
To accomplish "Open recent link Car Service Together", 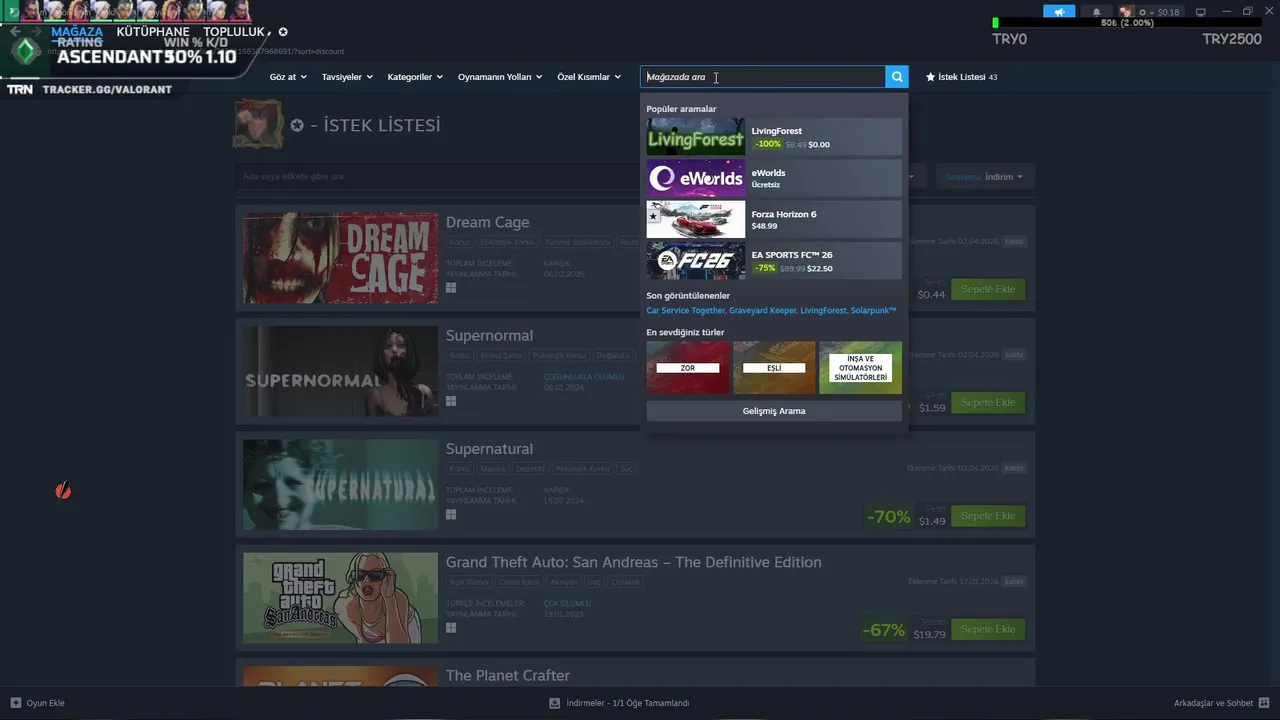I will point(685,311).
